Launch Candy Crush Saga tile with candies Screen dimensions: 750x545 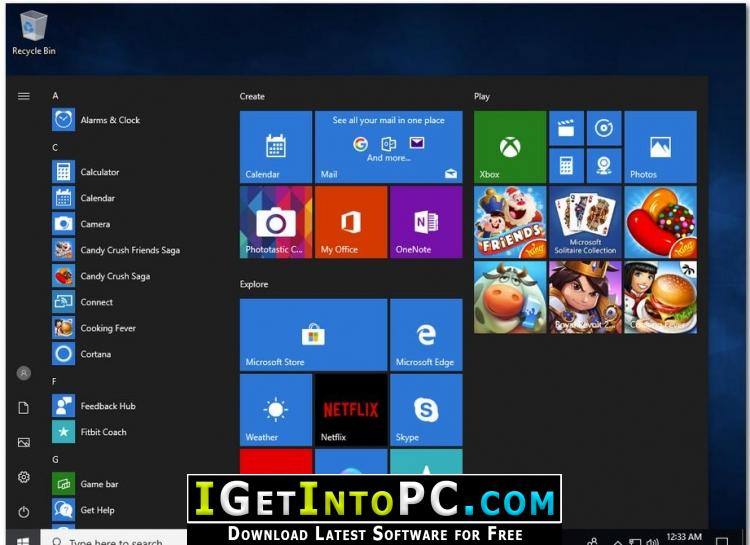[660, 222]
